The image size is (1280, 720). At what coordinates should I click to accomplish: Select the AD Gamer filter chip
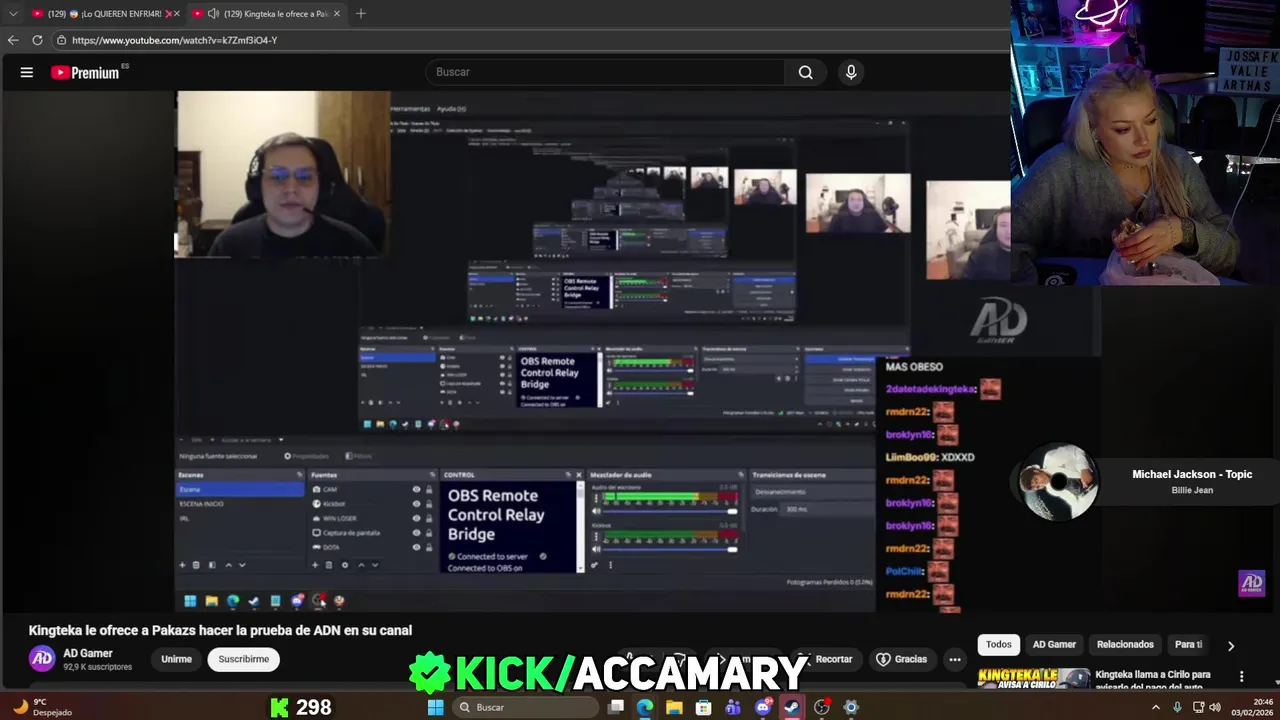click(x=1054, y=644)
